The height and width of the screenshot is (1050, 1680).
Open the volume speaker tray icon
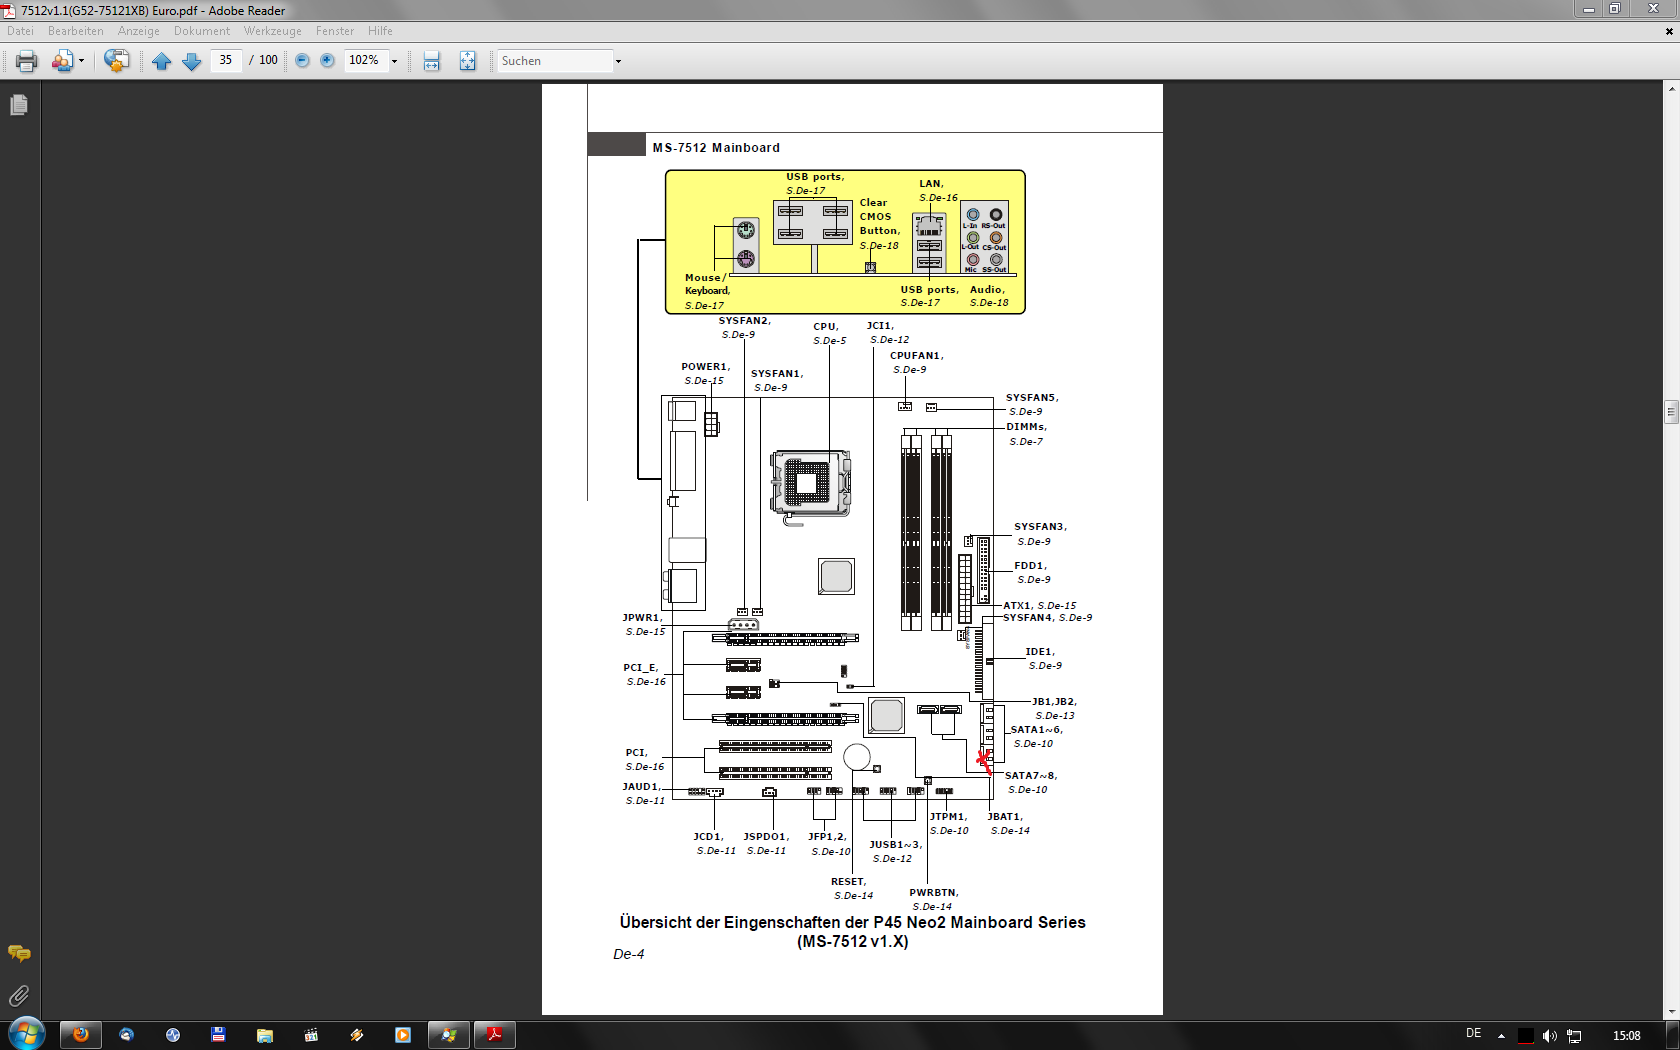click(x=1549, y=1036)
